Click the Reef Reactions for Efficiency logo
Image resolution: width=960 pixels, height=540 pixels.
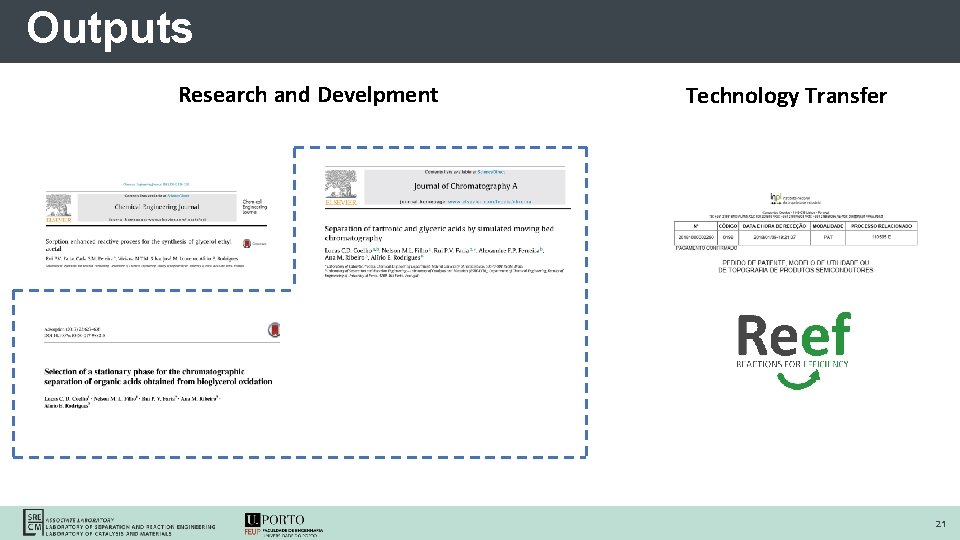(793, 350)
